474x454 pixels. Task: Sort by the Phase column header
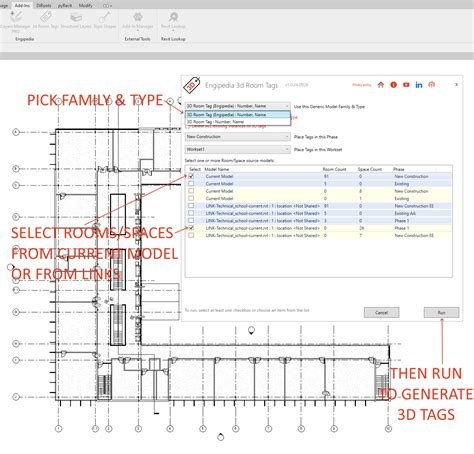tap(399, 169)
